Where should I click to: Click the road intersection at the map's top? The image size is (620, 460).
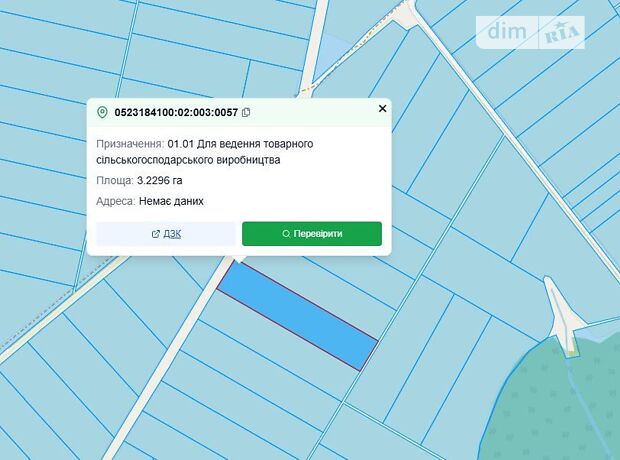click(x=407, y=14)
